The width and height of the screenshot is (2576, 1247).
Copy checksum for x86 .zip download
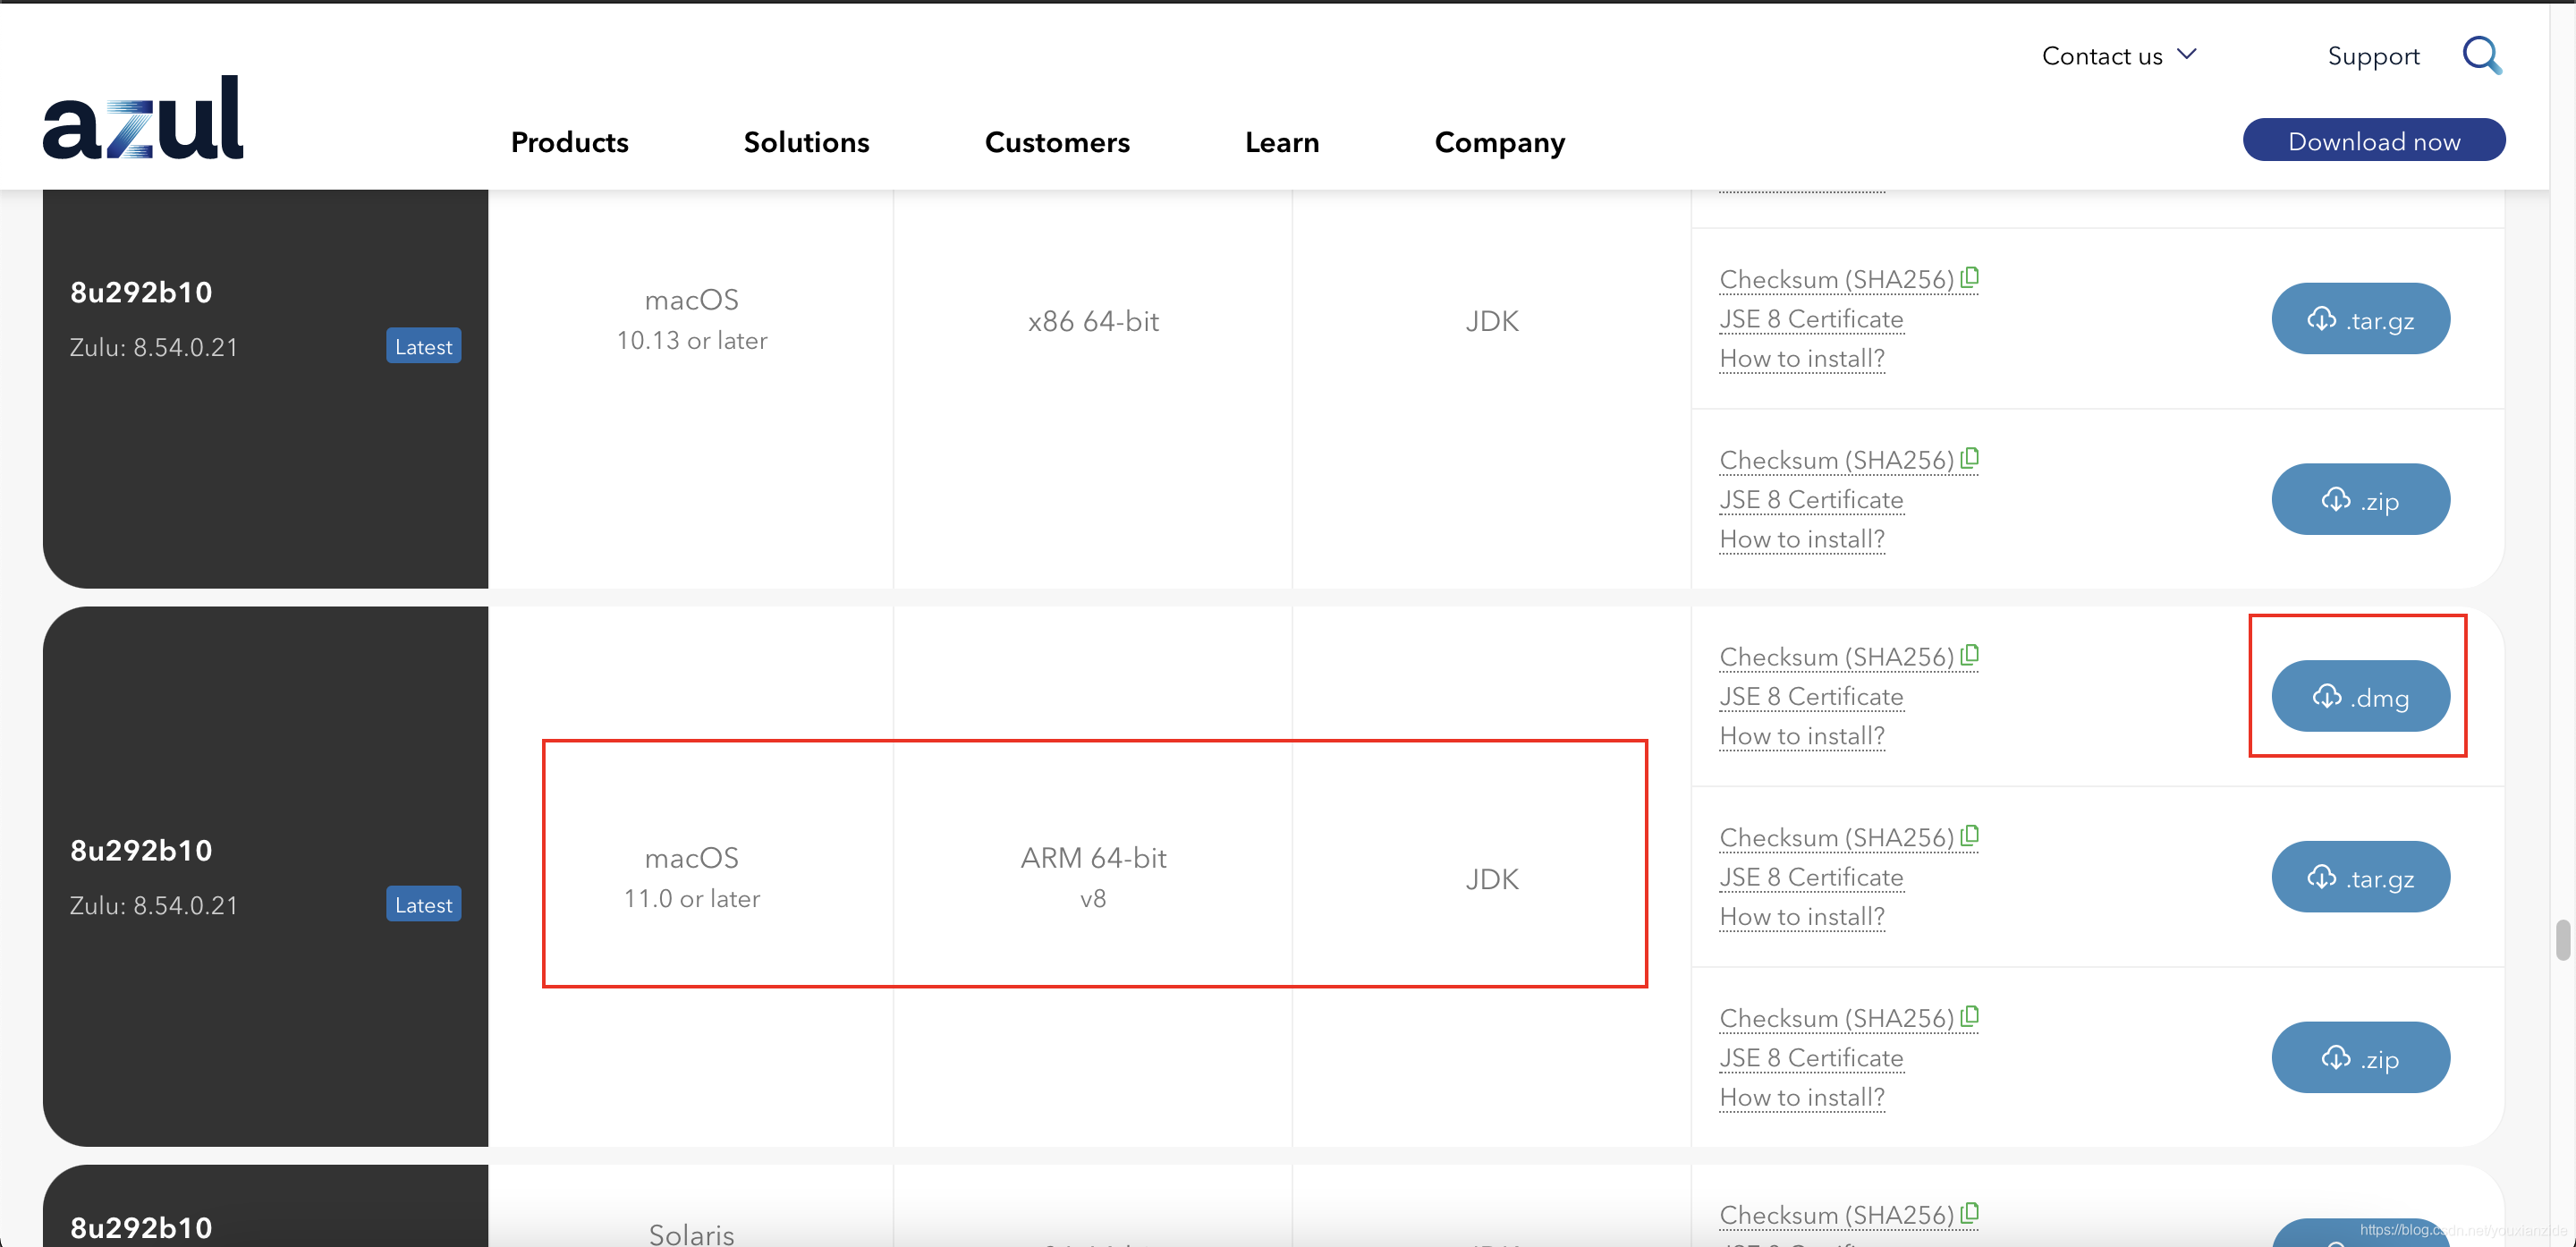coord(1970,458)
